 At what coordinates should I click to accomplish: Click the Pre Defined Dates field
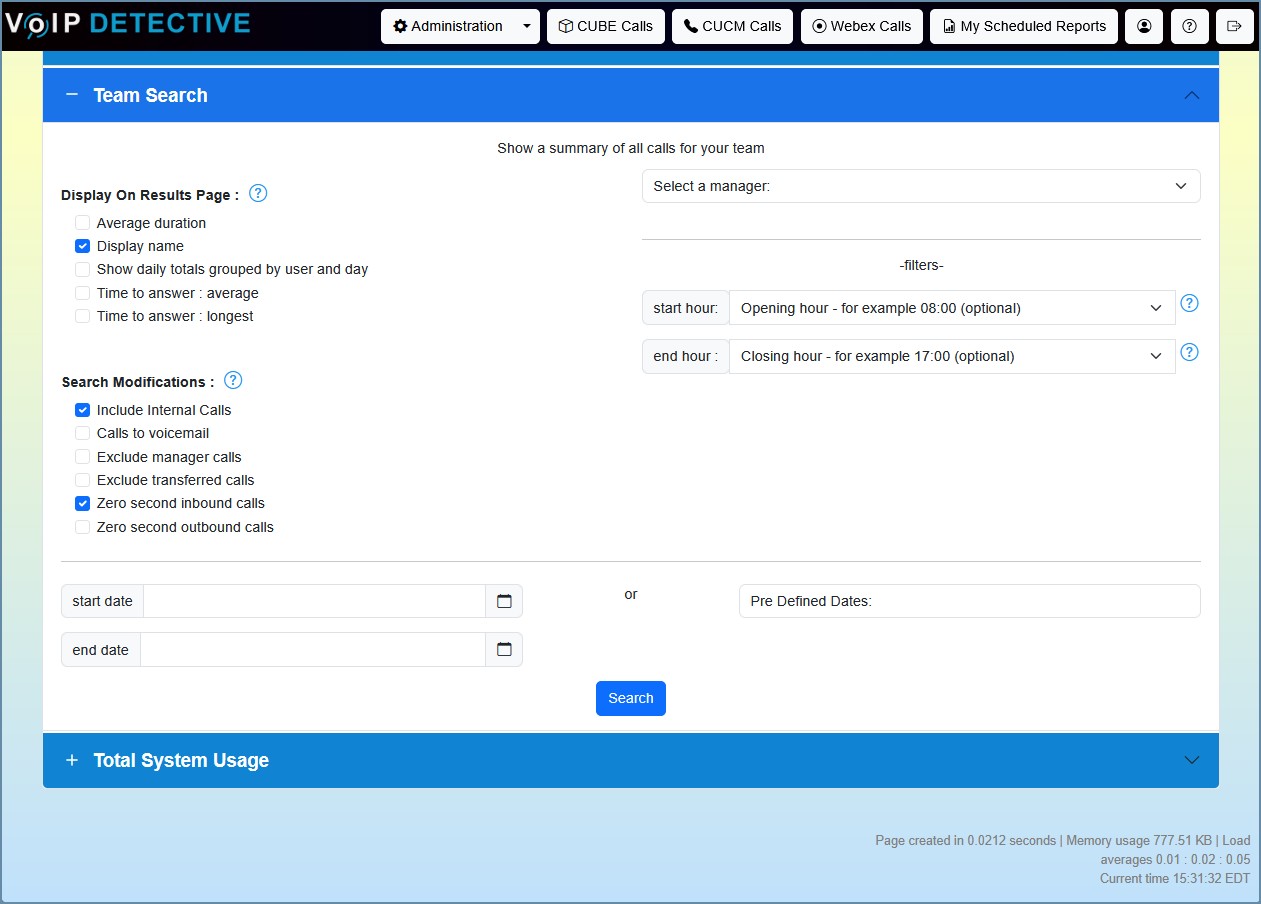[968, 602]
